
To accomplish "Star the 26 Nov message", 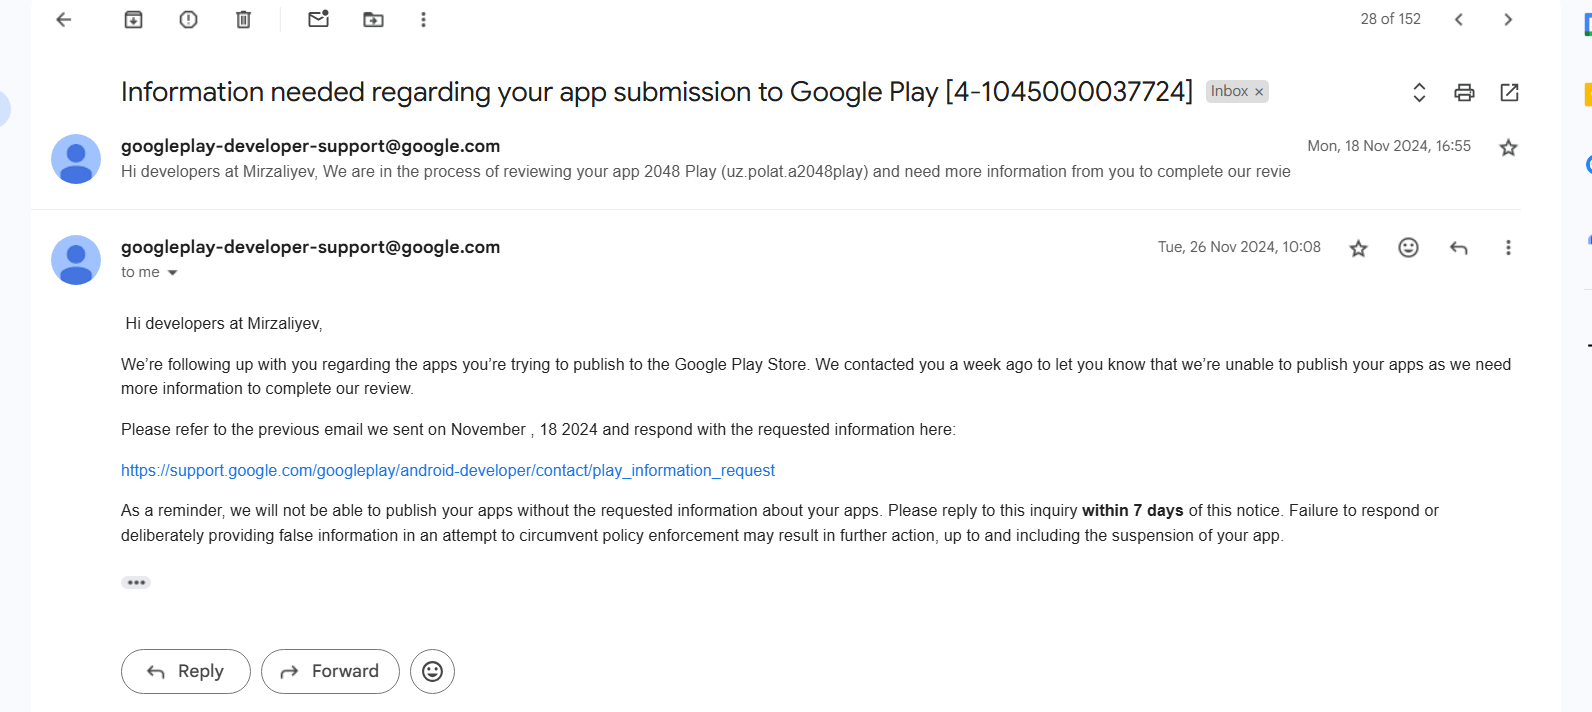I will click(1358, 248).
